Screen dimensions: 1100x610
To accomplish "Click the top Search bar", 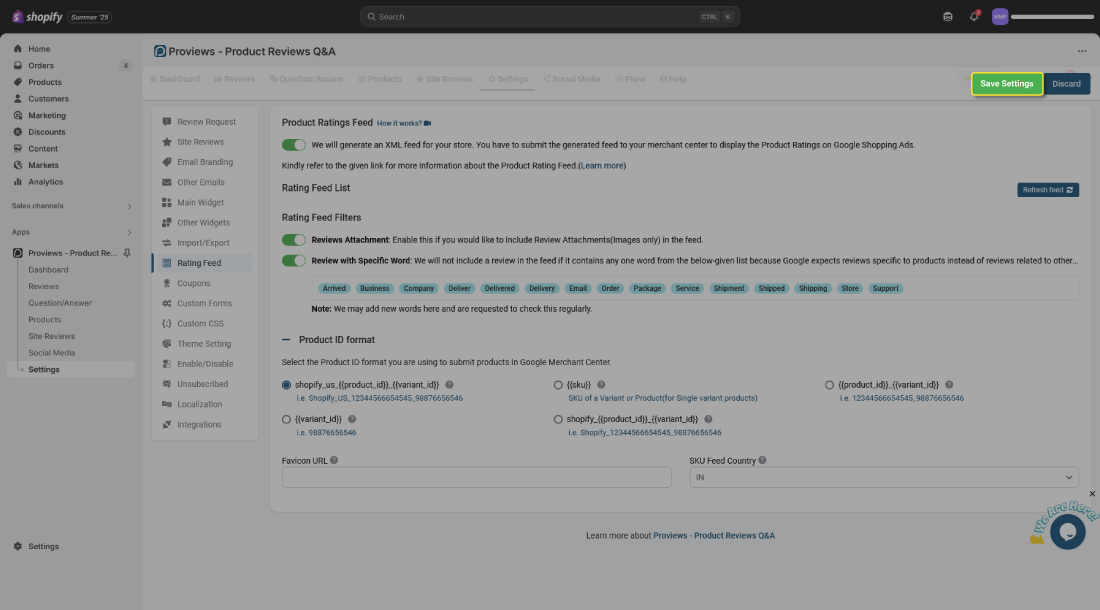I will (x=550, y=17).
